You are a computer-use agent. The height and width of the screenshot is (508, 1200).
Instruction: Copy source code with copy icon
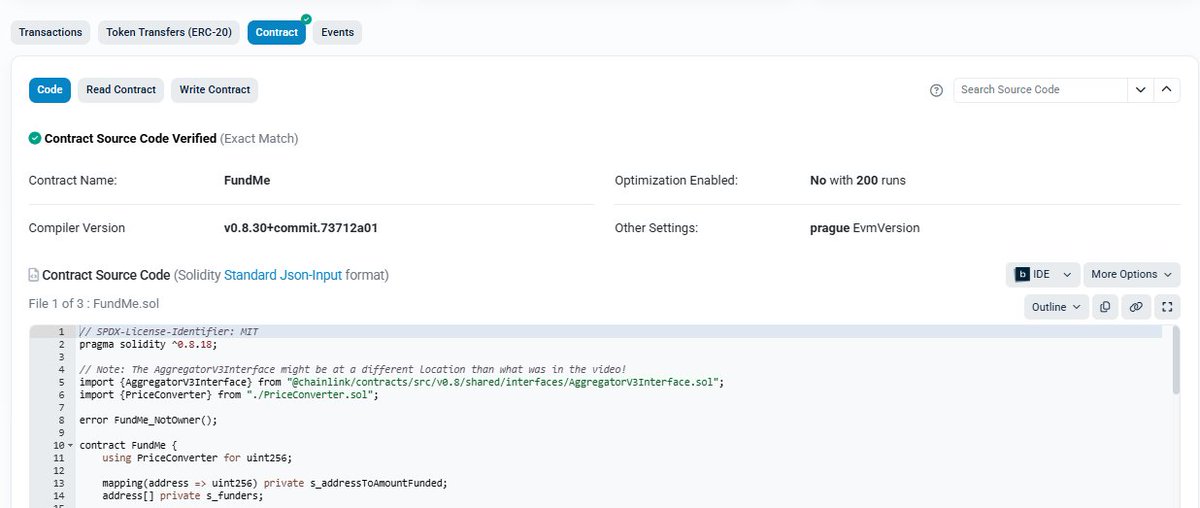[1105, 307]
